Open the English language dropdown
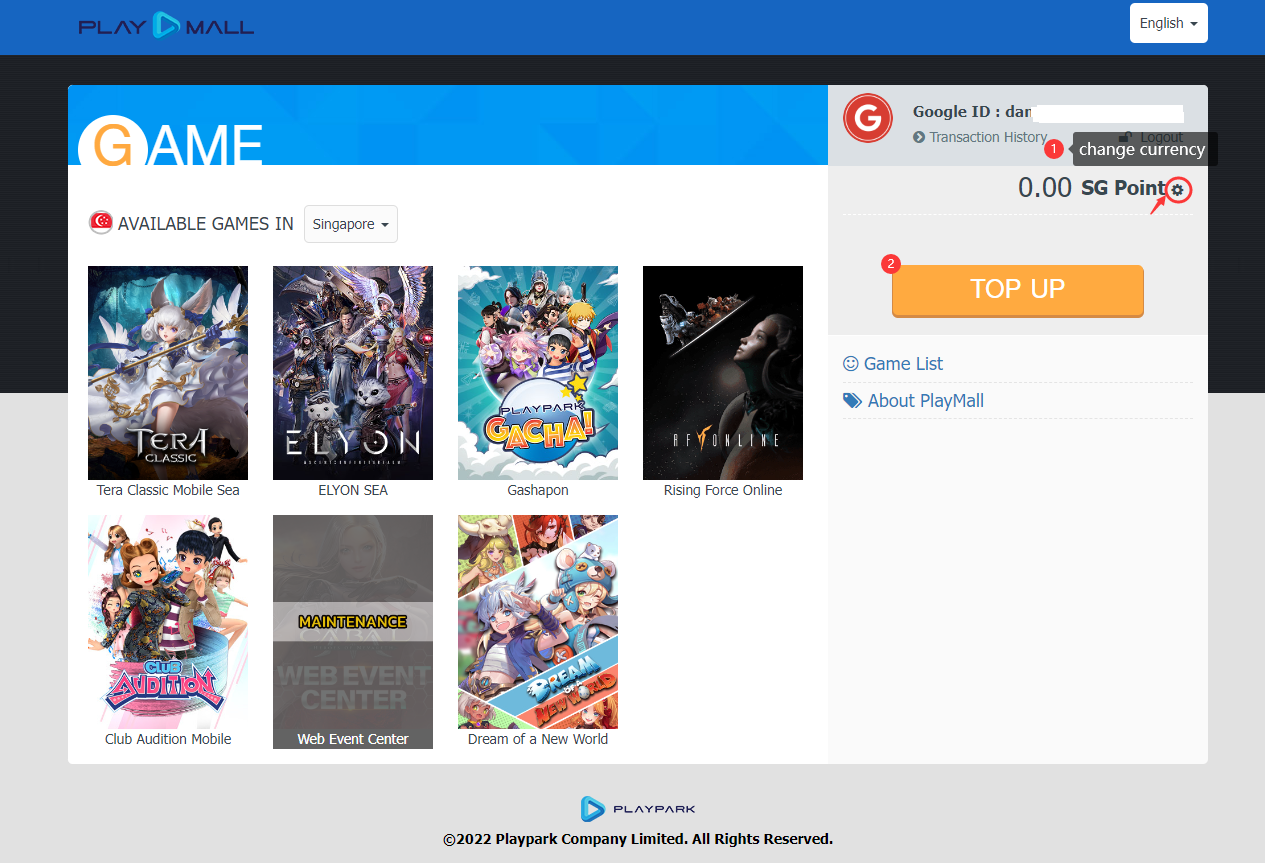Image resolution: width=1265 pixels, height=863 pixels. pyautogui.click(x=1168, y=23)
